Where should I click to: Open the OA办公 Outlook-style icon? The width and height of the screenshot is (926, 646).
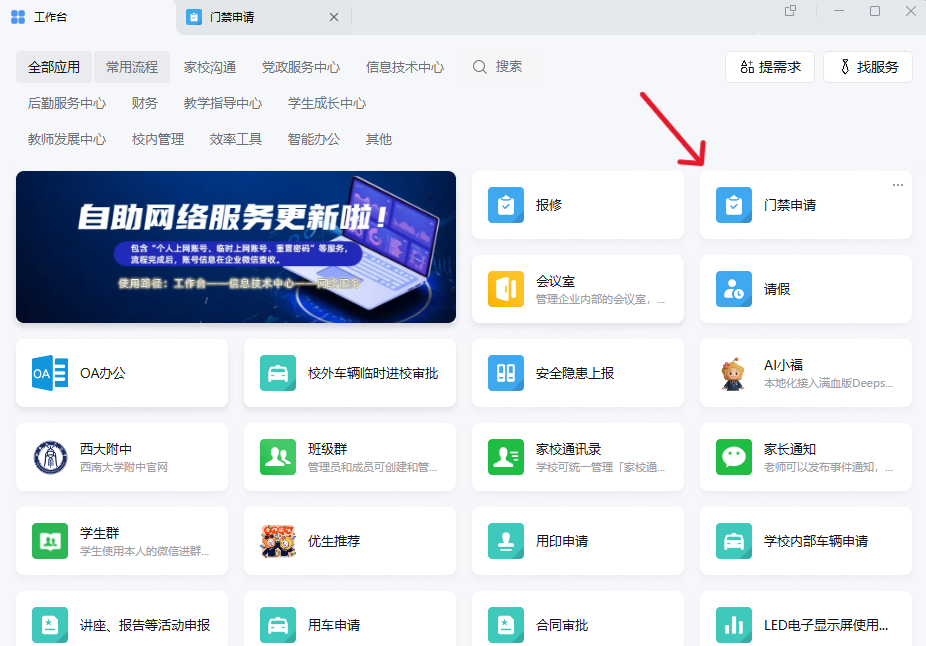coord(50,373)
